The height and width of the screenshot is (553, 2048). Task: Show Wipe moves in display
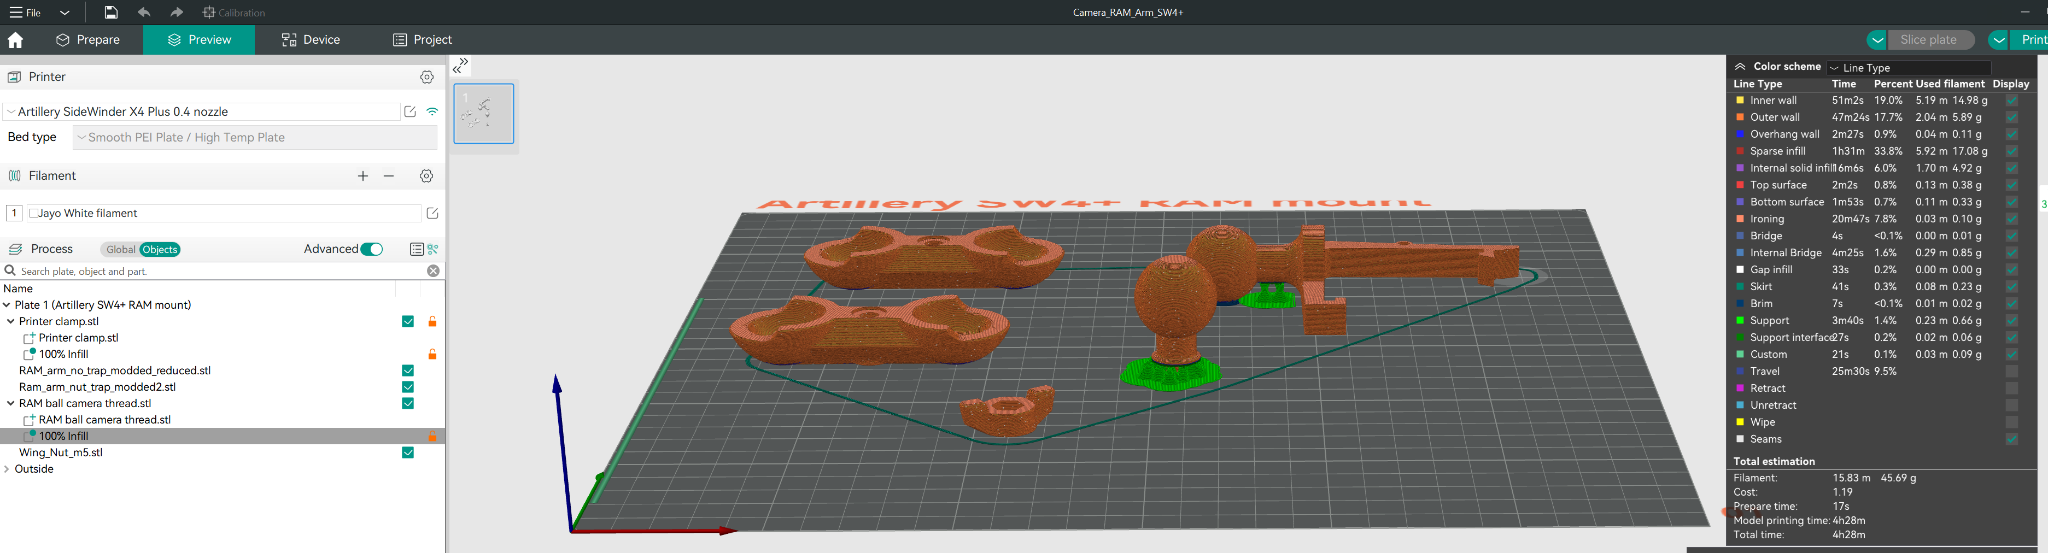(2011, 422)
